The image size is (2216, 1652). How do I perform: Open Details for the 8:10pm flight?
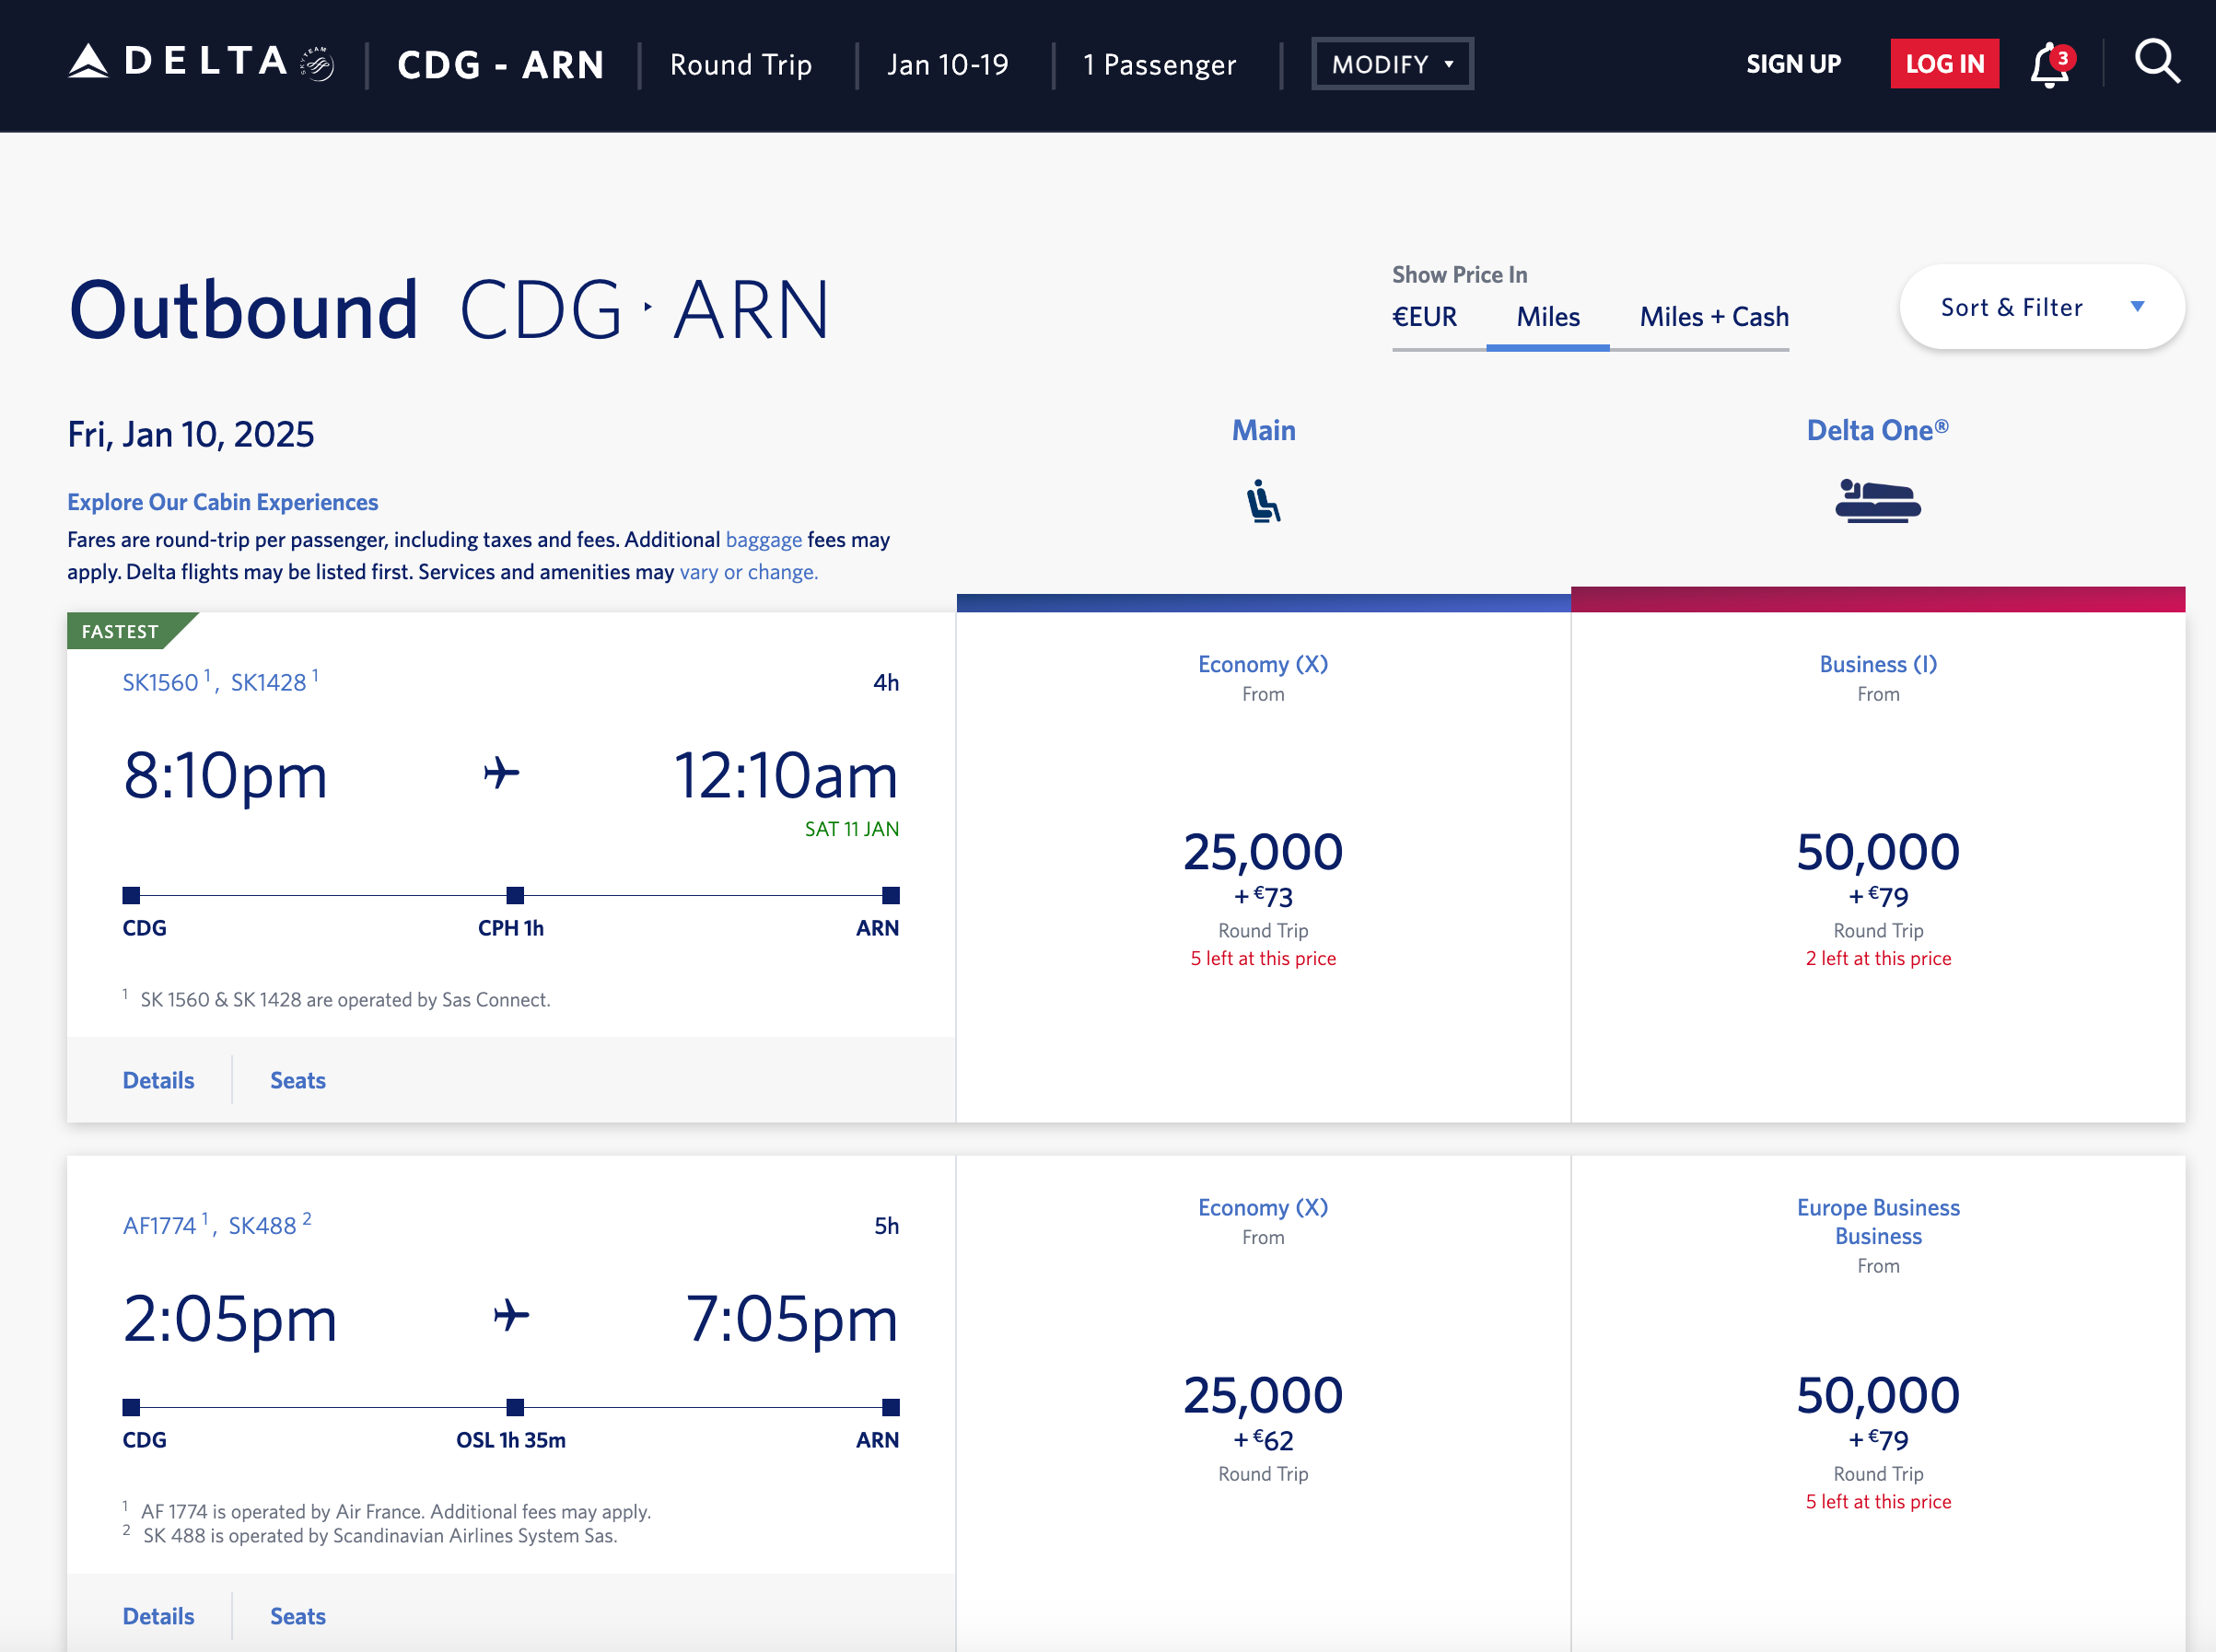(158, 1080)
